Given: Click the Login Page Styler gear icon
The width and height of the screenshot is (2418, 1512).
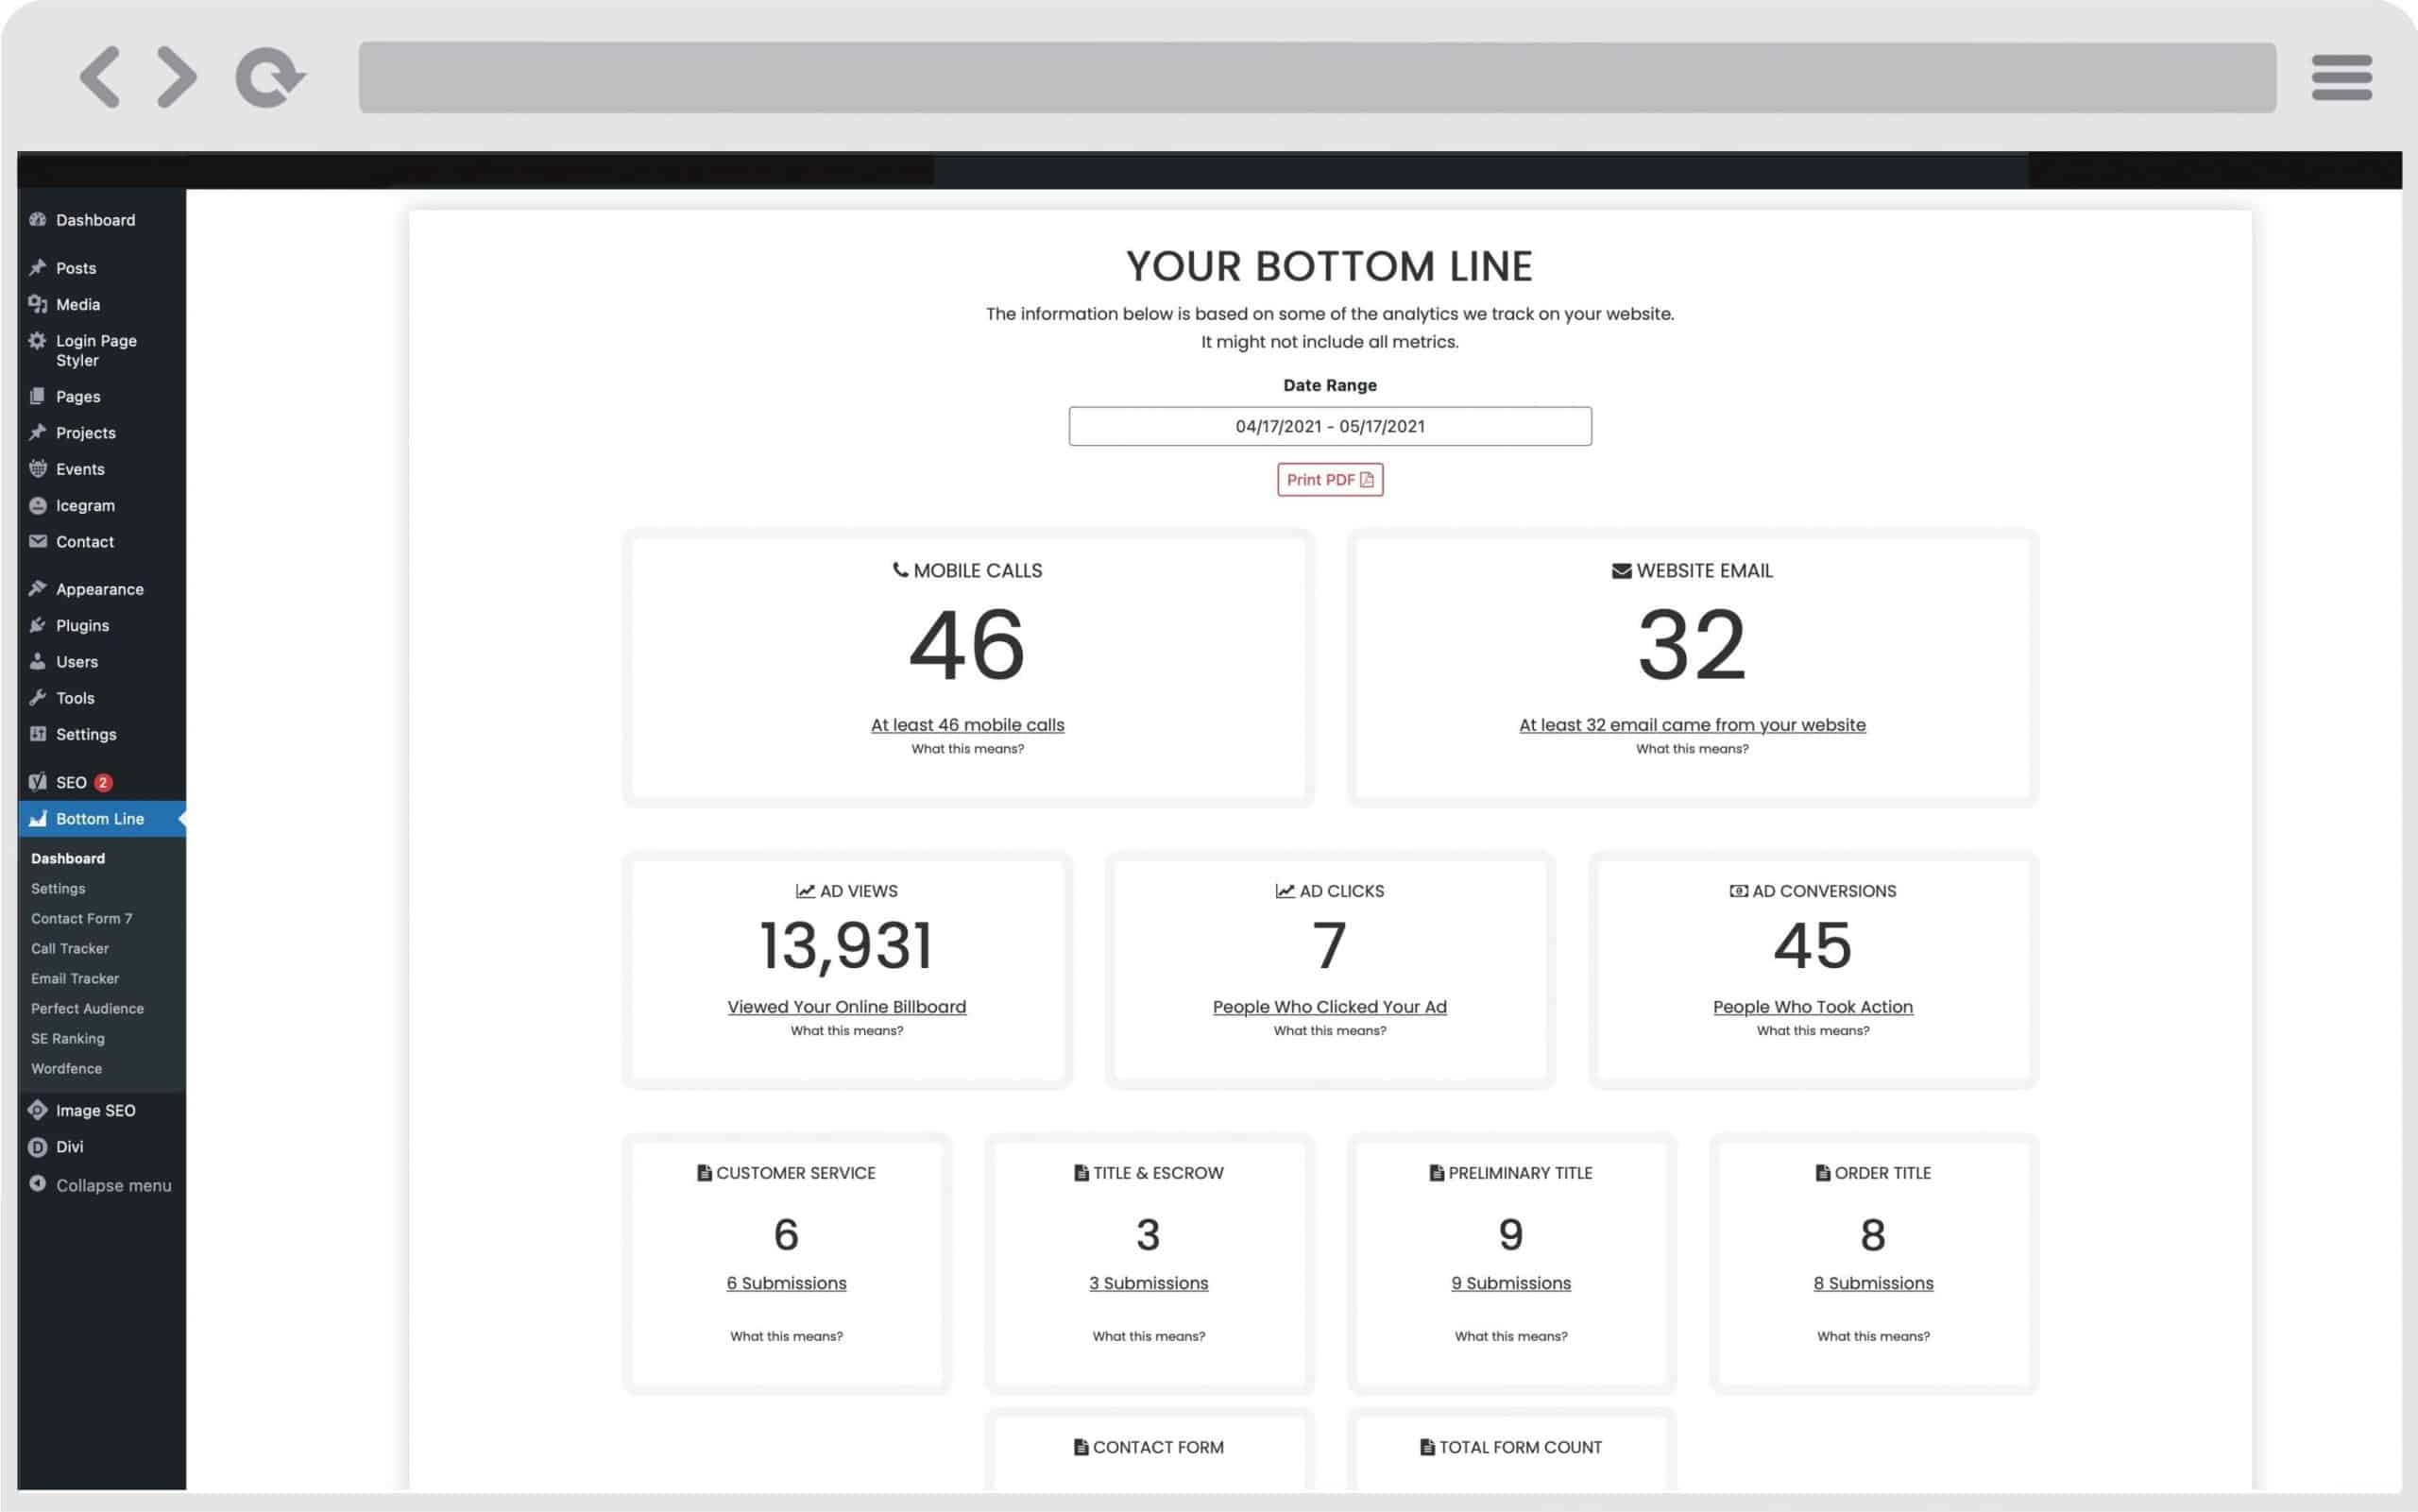Looking at the screenshot, I should tap(38, 341).
